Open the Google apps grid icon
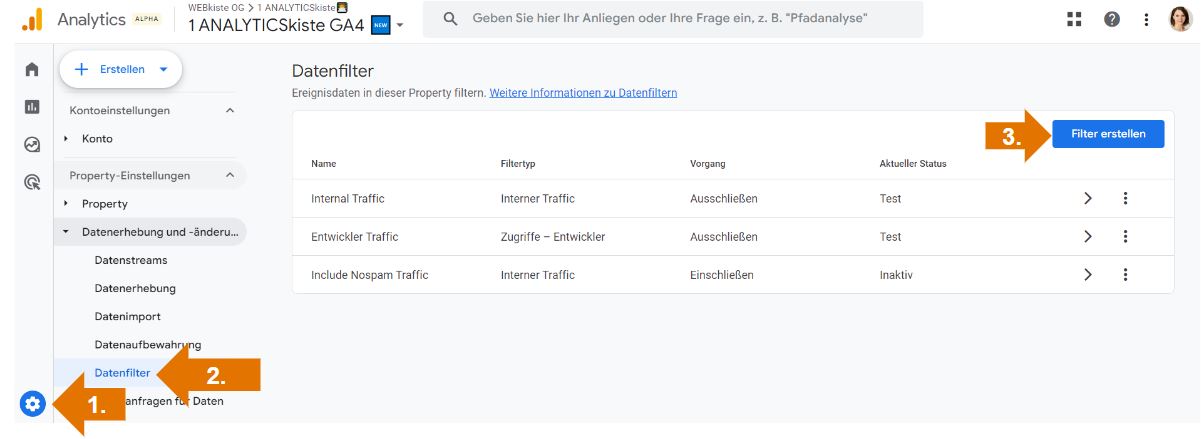 click(1075, 20)
